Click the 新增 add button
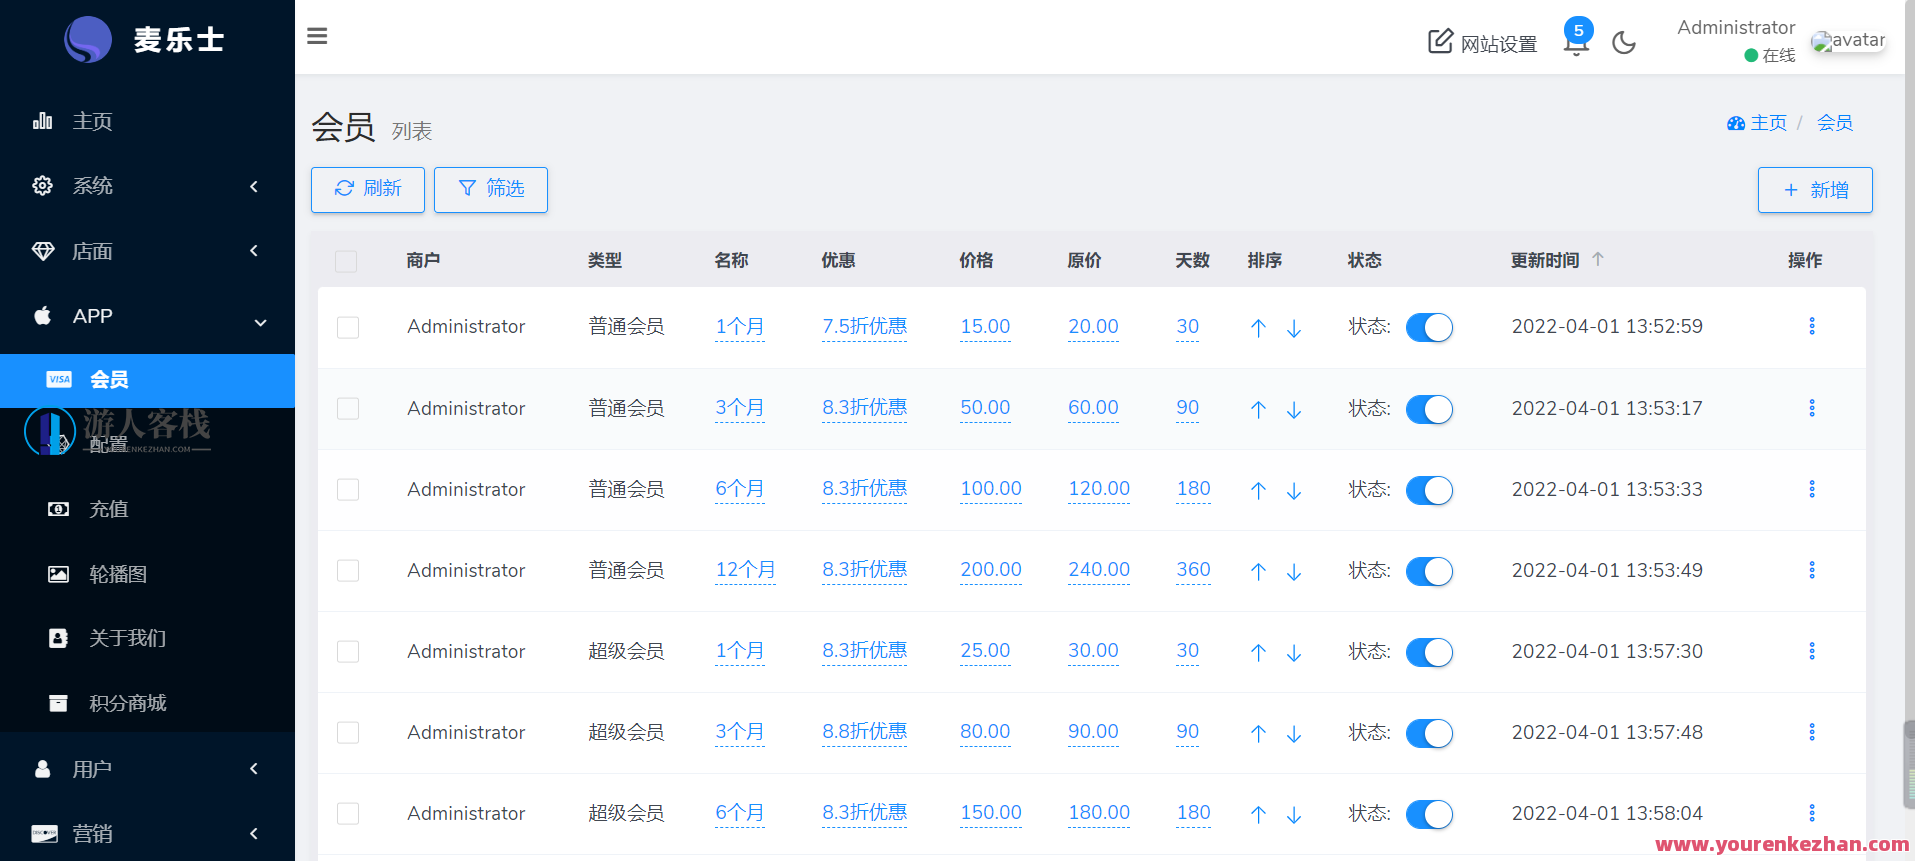The image size is (1915, 861). click(1815, 190)
